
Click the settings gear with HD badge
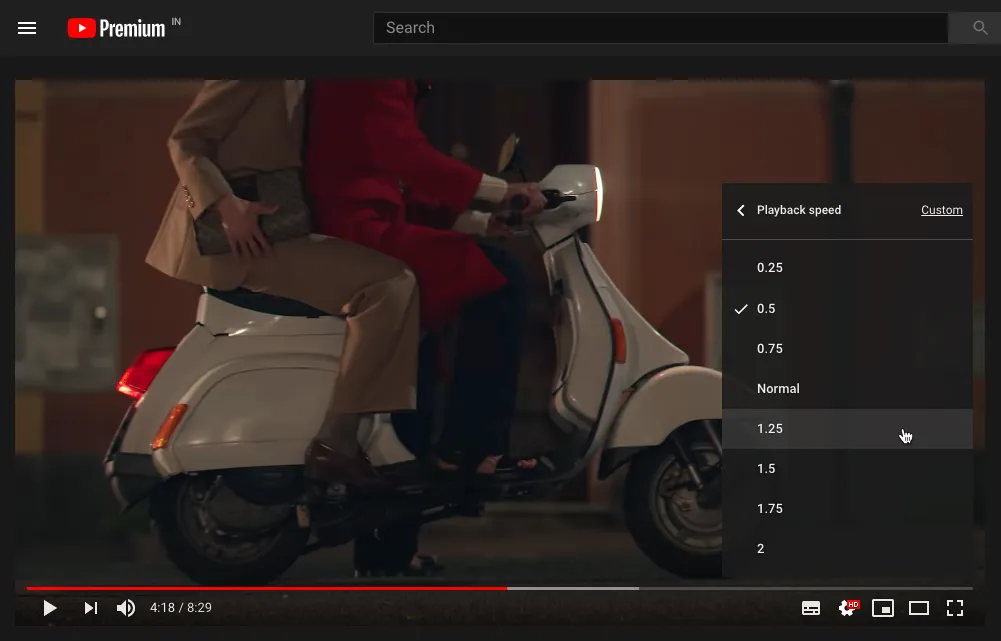[847, 607]
